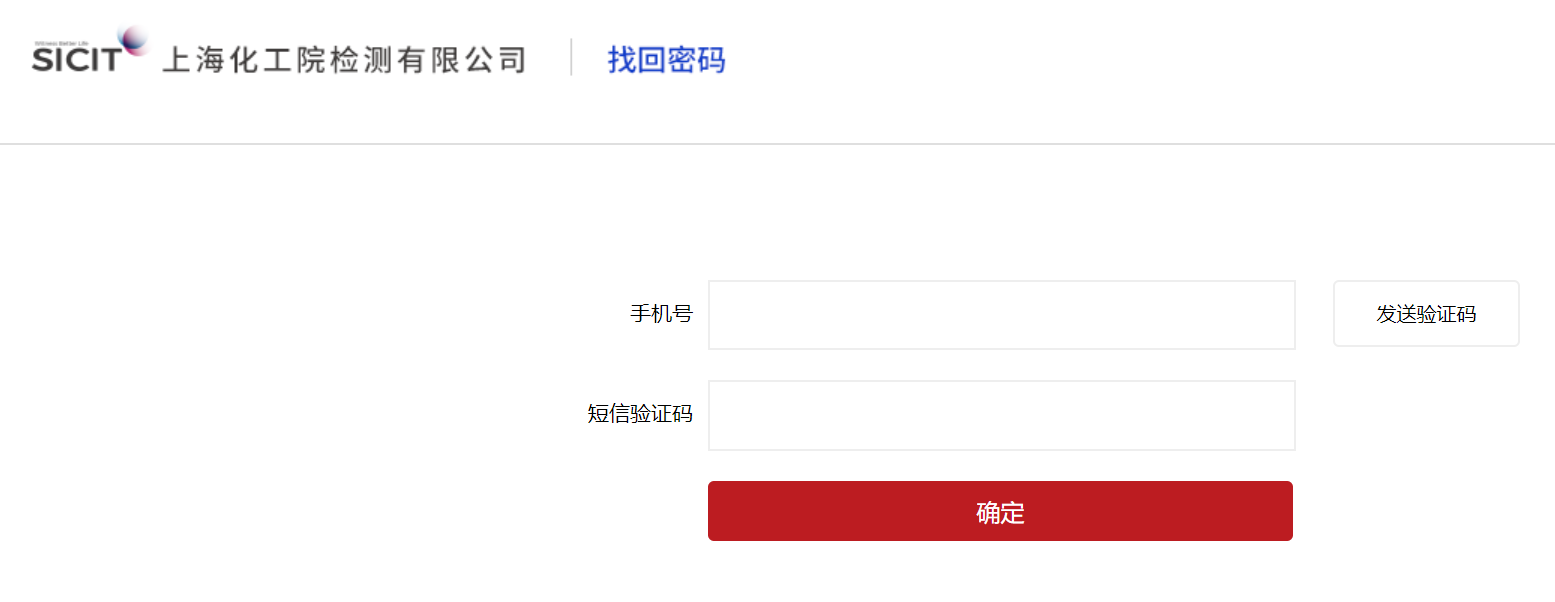Click the red submit bar labeled 确定
Screen dimensions: 1555x602
click(1000, 511)
